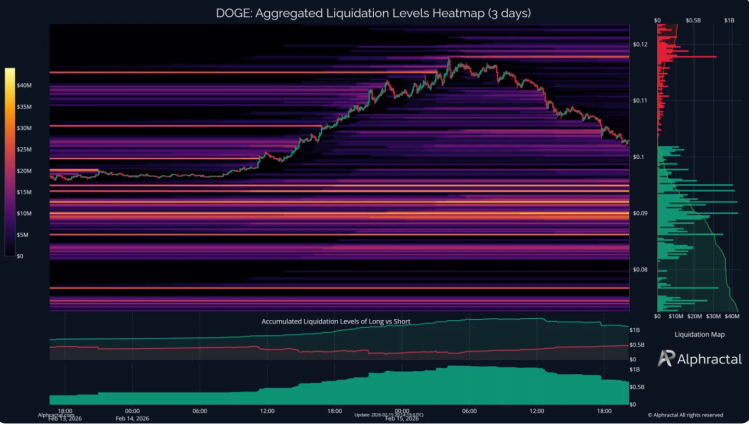Click the Feb 13, 2026 date label

pyautogui.click(x=62, y=416)
